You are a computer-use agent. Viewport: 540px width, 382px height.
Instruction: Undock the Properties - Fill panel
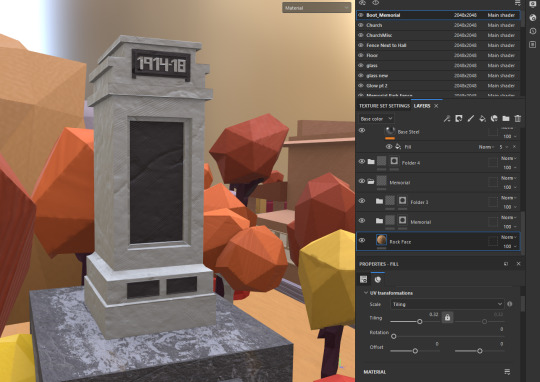(x=506, y=264)
